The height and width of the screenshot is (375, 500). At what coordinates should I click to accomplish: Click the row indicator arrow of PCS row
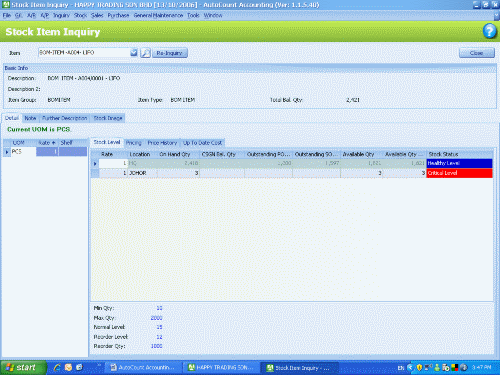click(7, 152)
